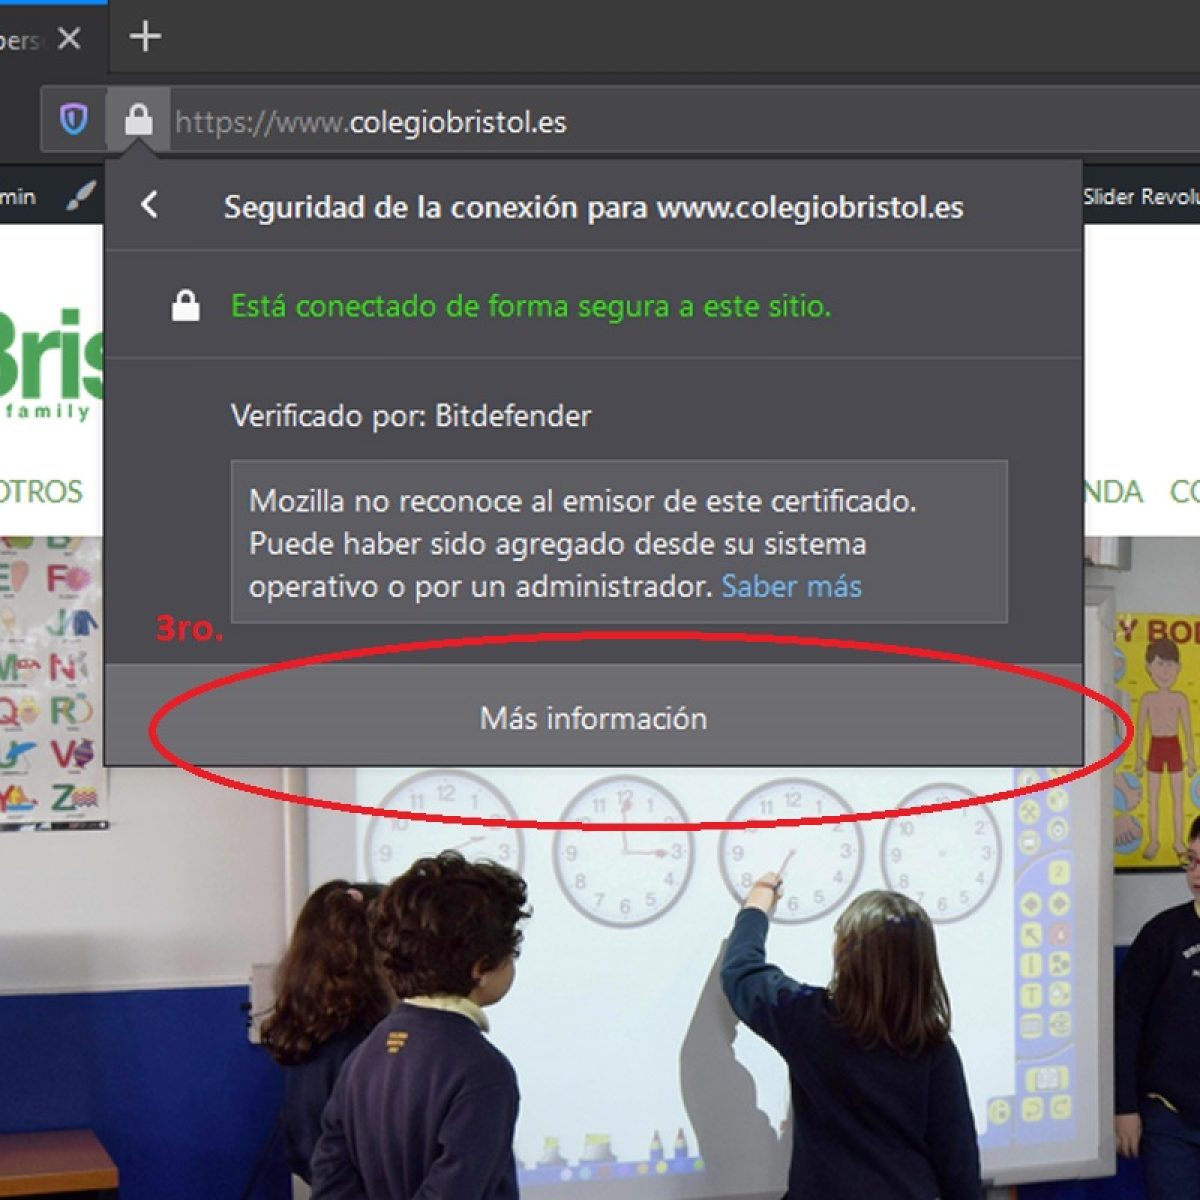Close the current browser tab
Screen dimensions: 1200x1200
pos(69,39)
